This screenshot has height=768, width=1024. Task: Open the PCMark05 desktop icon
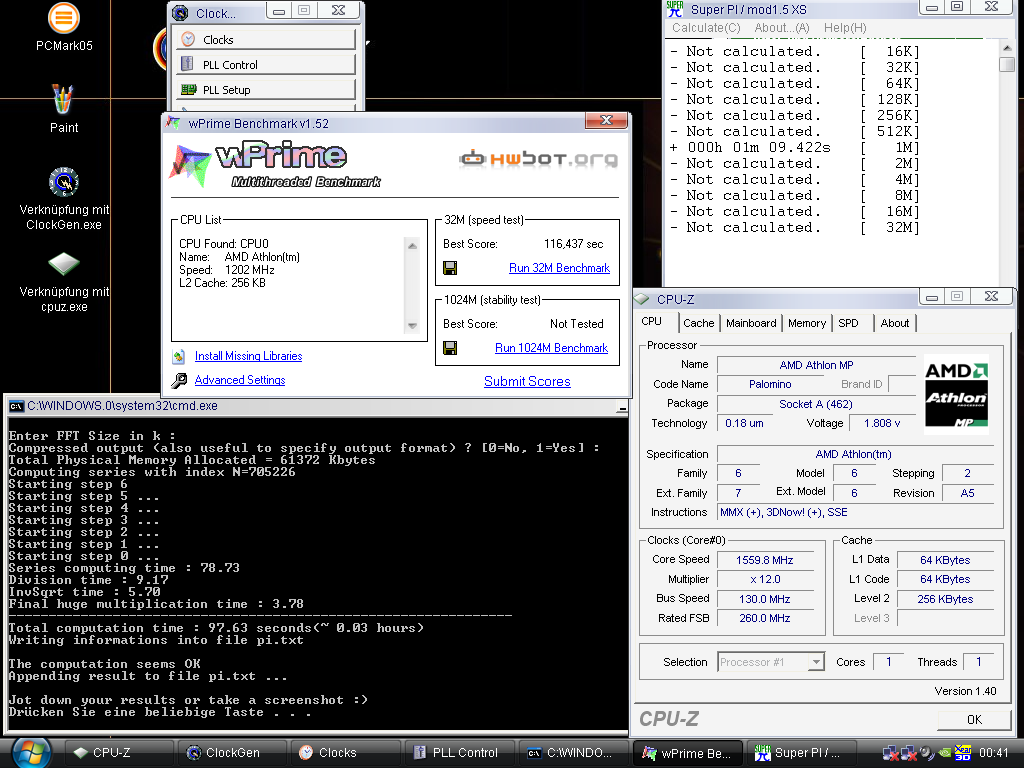64,18
